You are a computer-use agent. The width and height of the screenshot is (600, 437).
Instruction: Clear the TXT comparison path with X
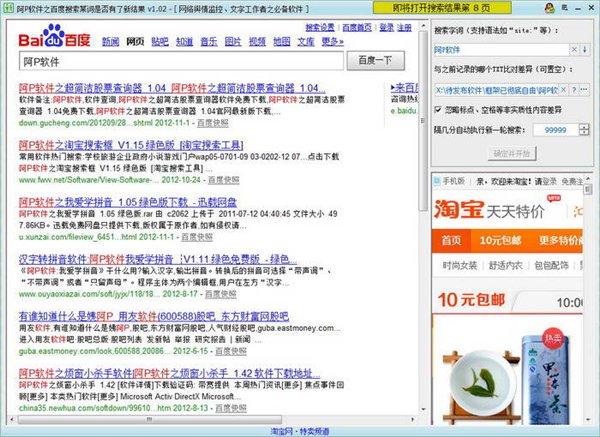(563, 90)
